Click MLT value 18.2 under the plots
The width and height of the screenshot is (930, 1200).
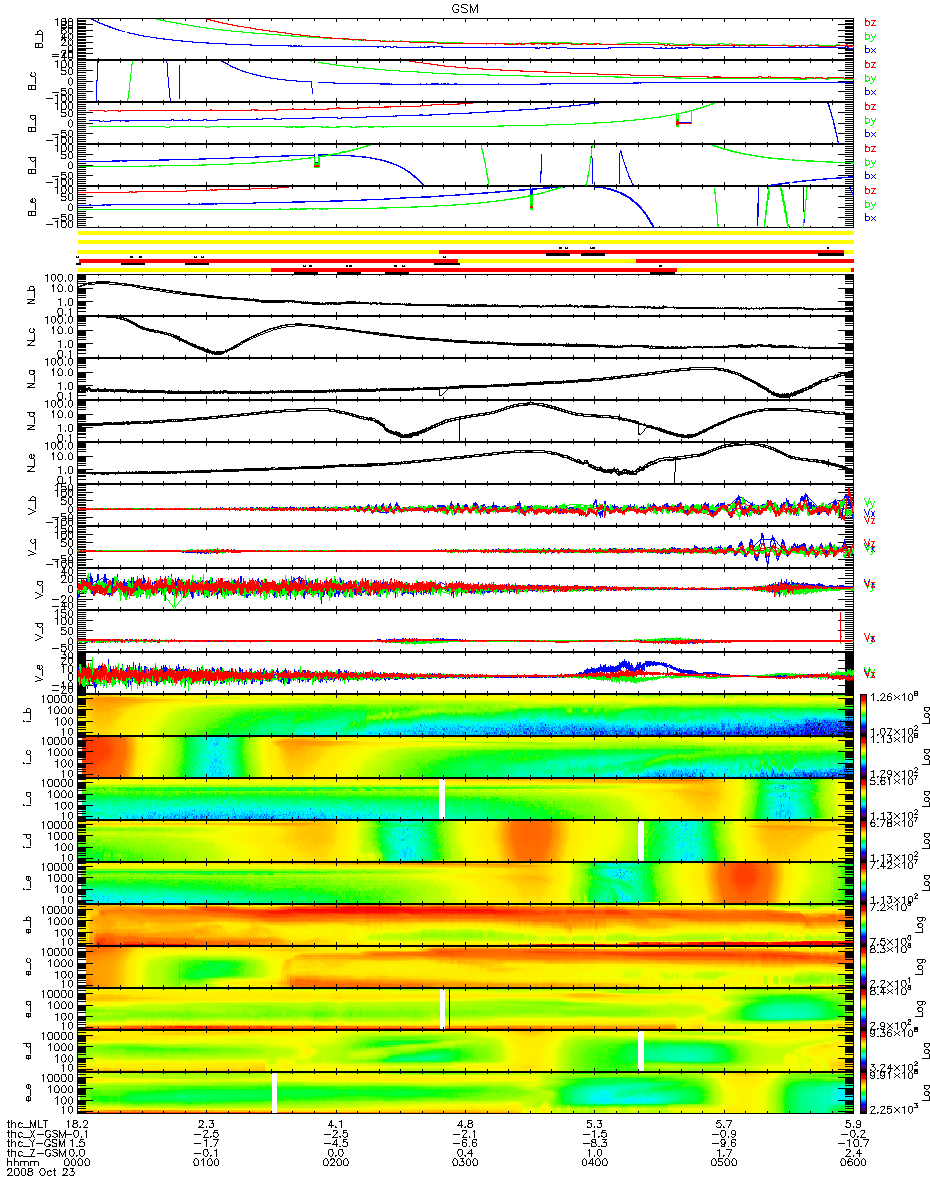pyautogui.click(x=79, y=1124)
